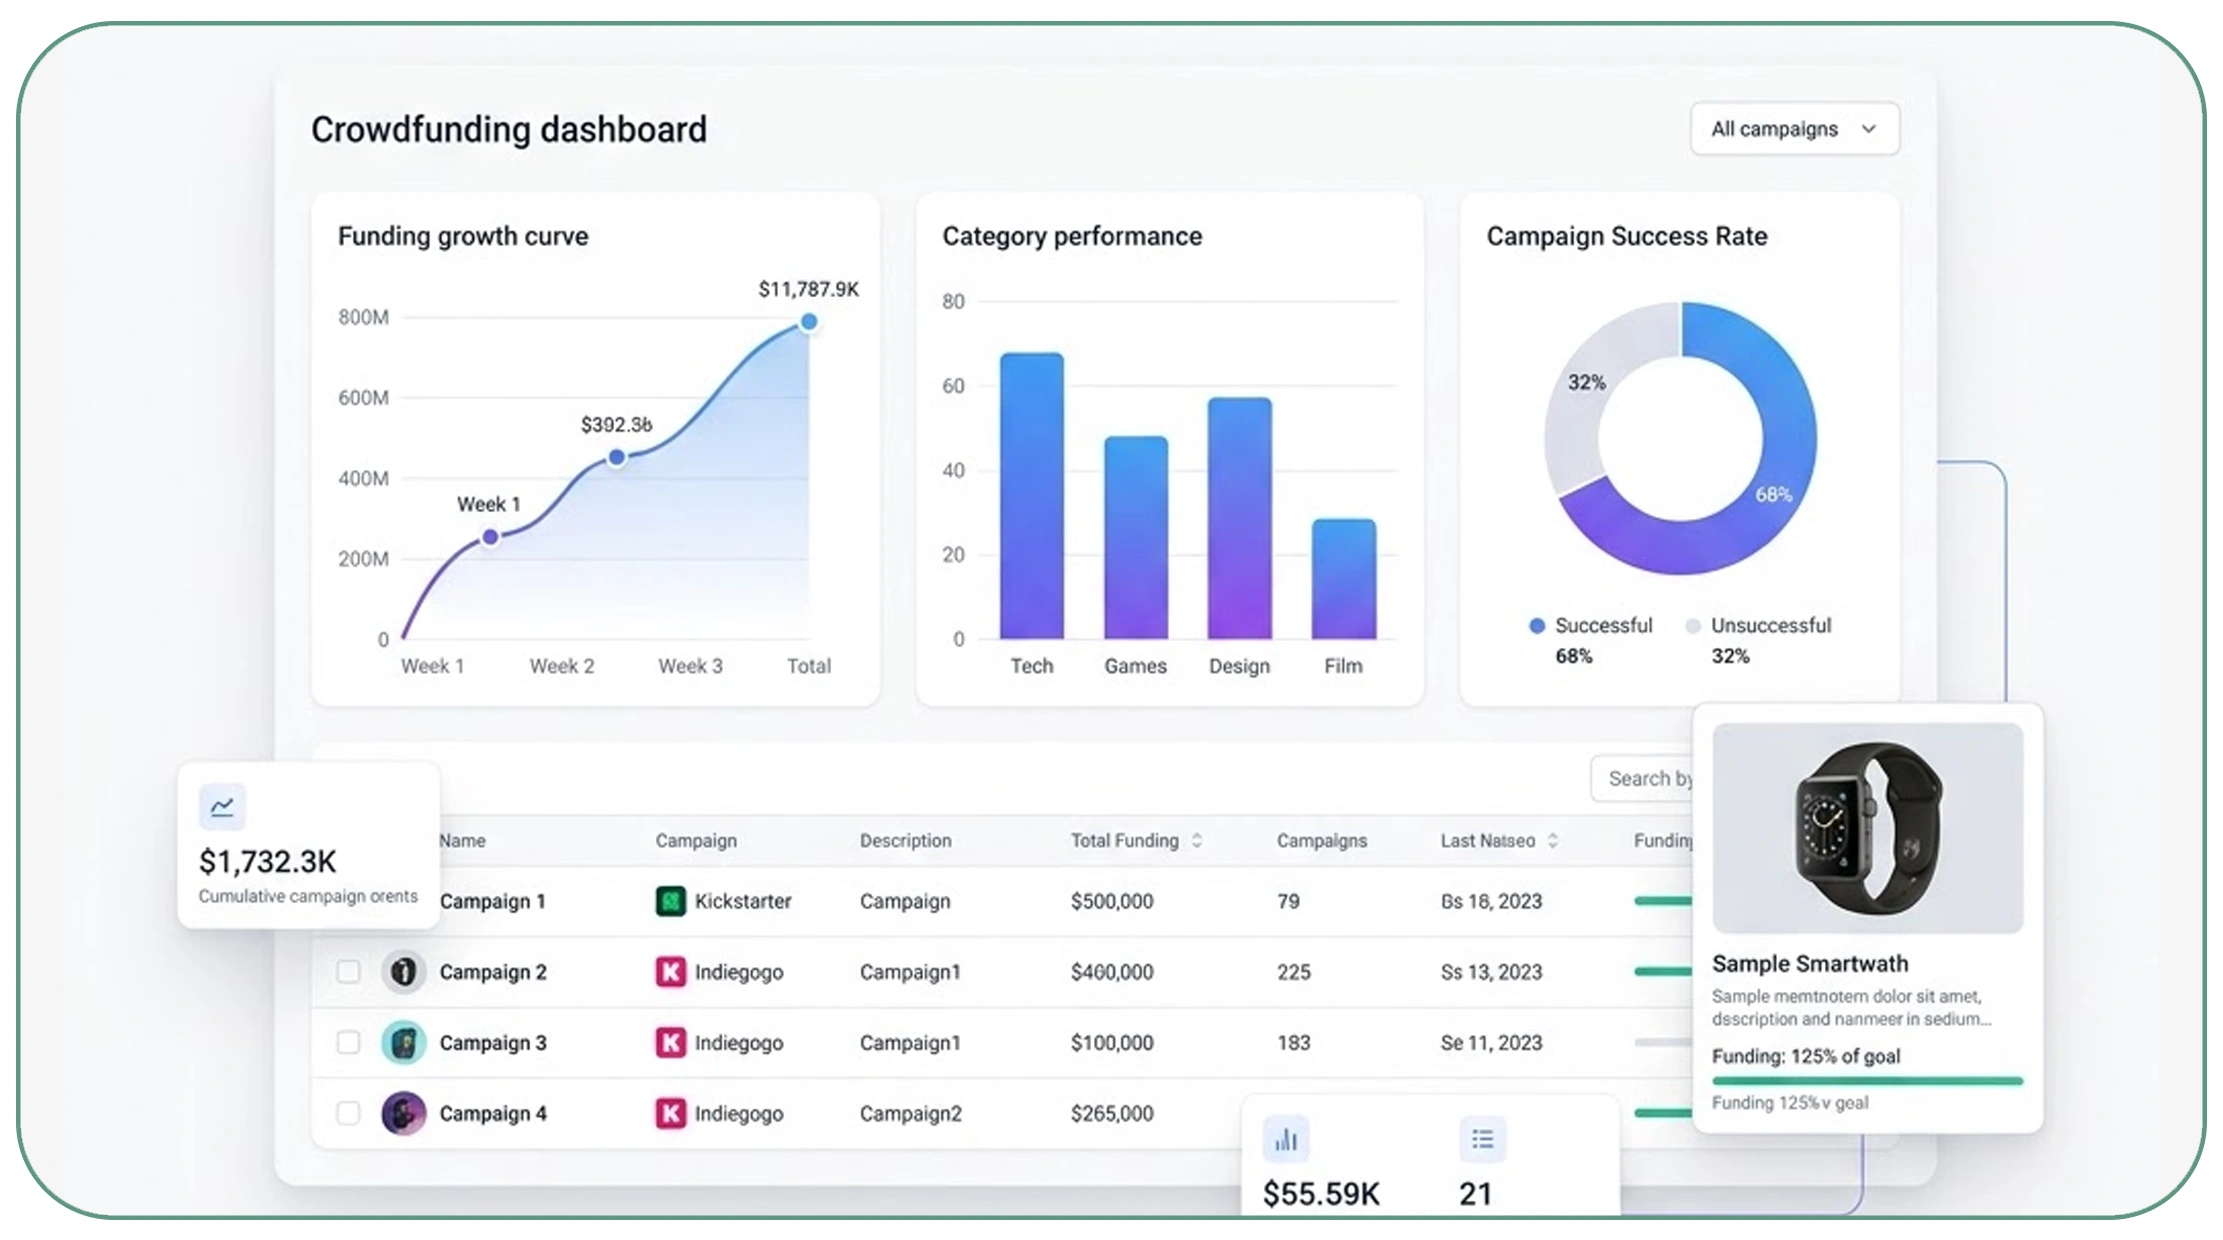Screen dimensions: 2223x1240
Task: Click the $500,000 funding value
Action: pyautogui.click(x=1112, y=901)
